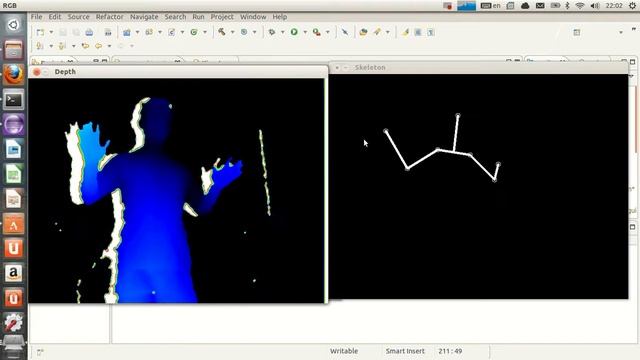Click the Previous Annotation icon
Screen dimensions: 640x360
tap(62, 46)
